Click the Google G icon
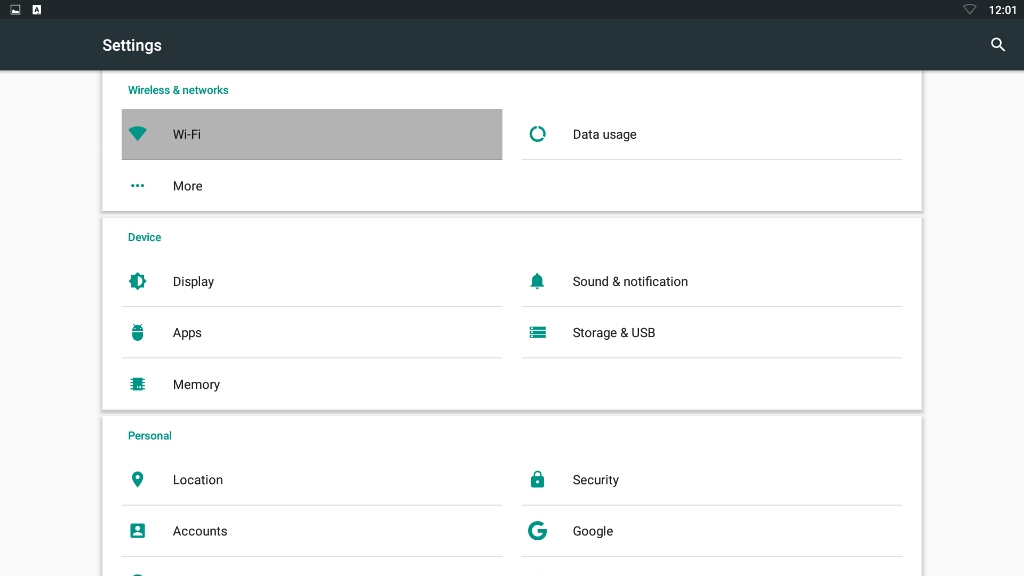The width and height of the screenshot is (1024, 576). [x=537, y=531]
